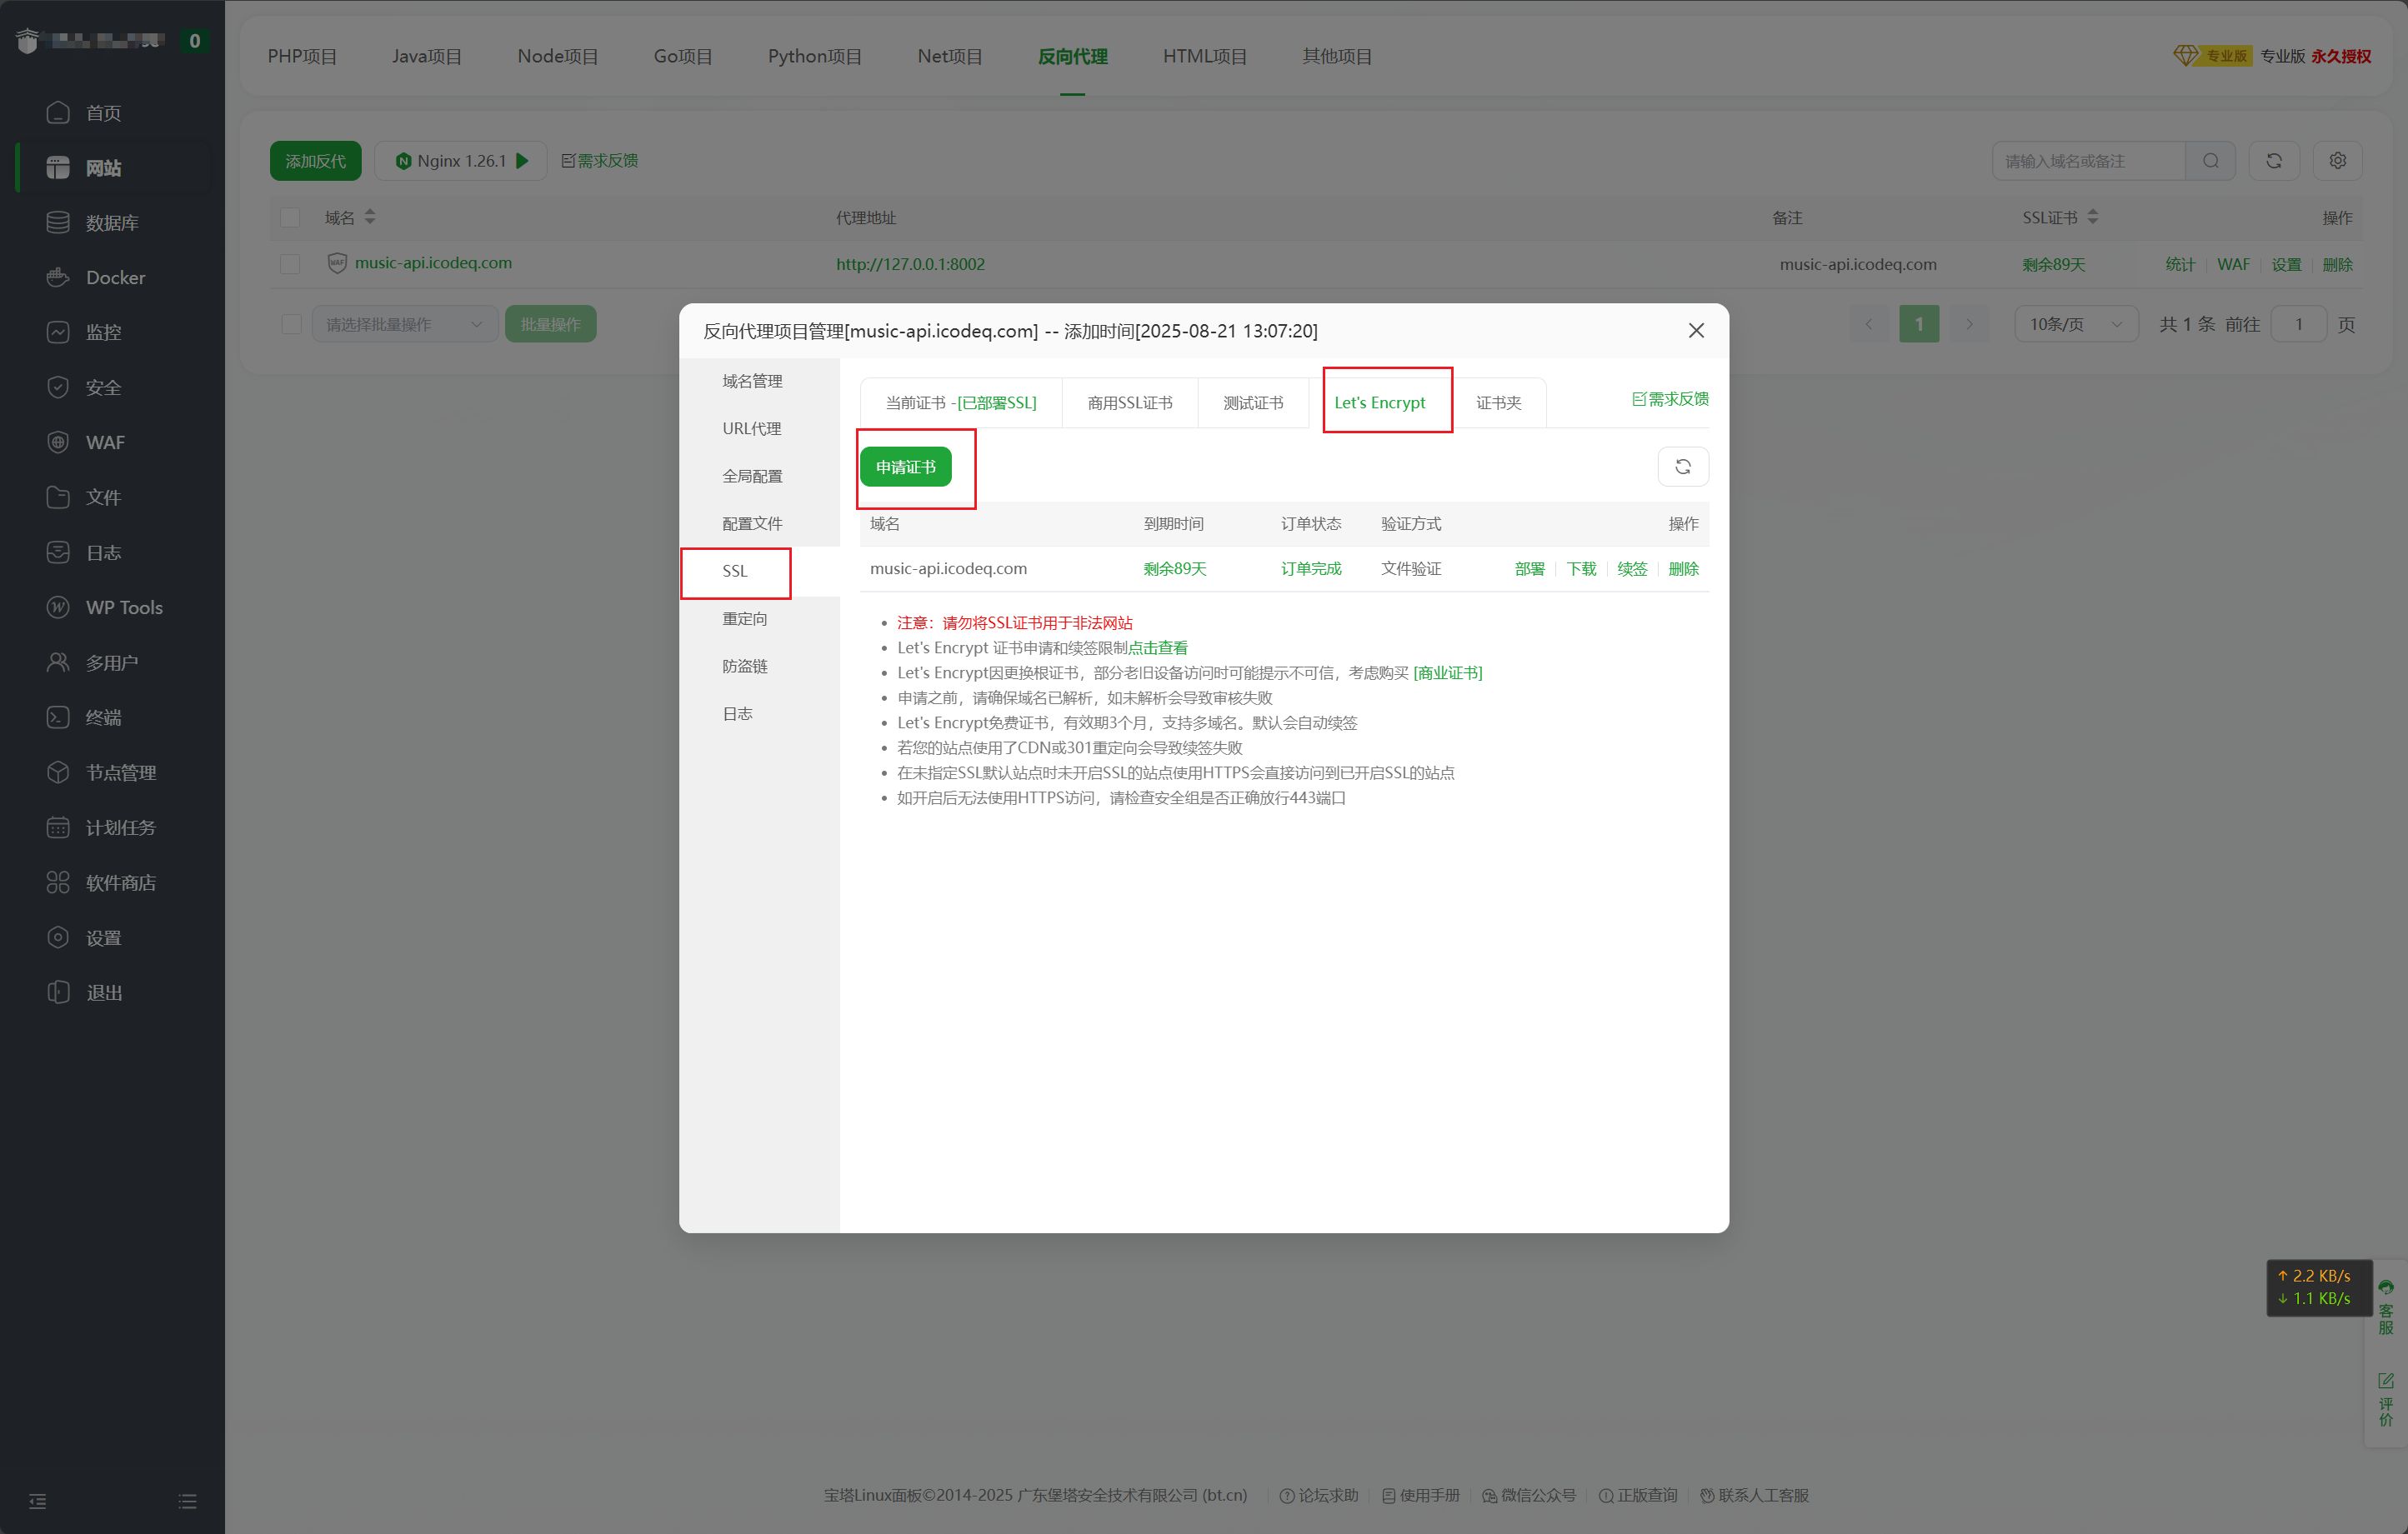
Task: Open the table settings gear icon
Action: pyautogui.click(x=2338, y=161)
